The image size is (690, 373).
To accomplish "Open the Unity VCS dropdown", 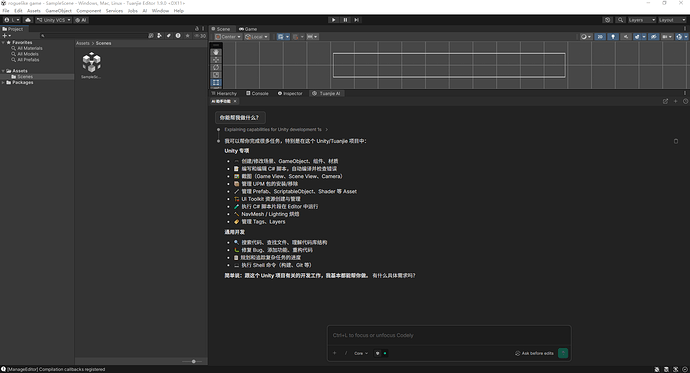I will tap(53, 20).
